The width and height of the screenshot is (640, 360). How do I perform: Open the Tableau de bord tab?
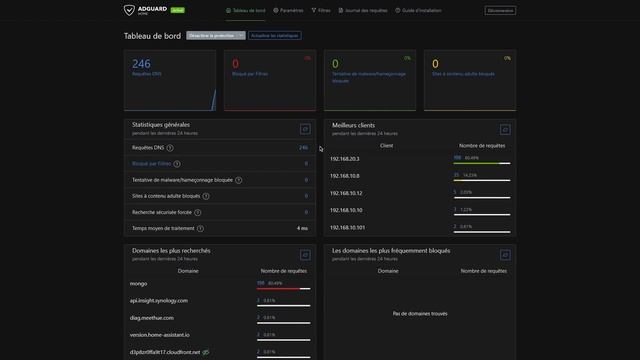point(246,11)
